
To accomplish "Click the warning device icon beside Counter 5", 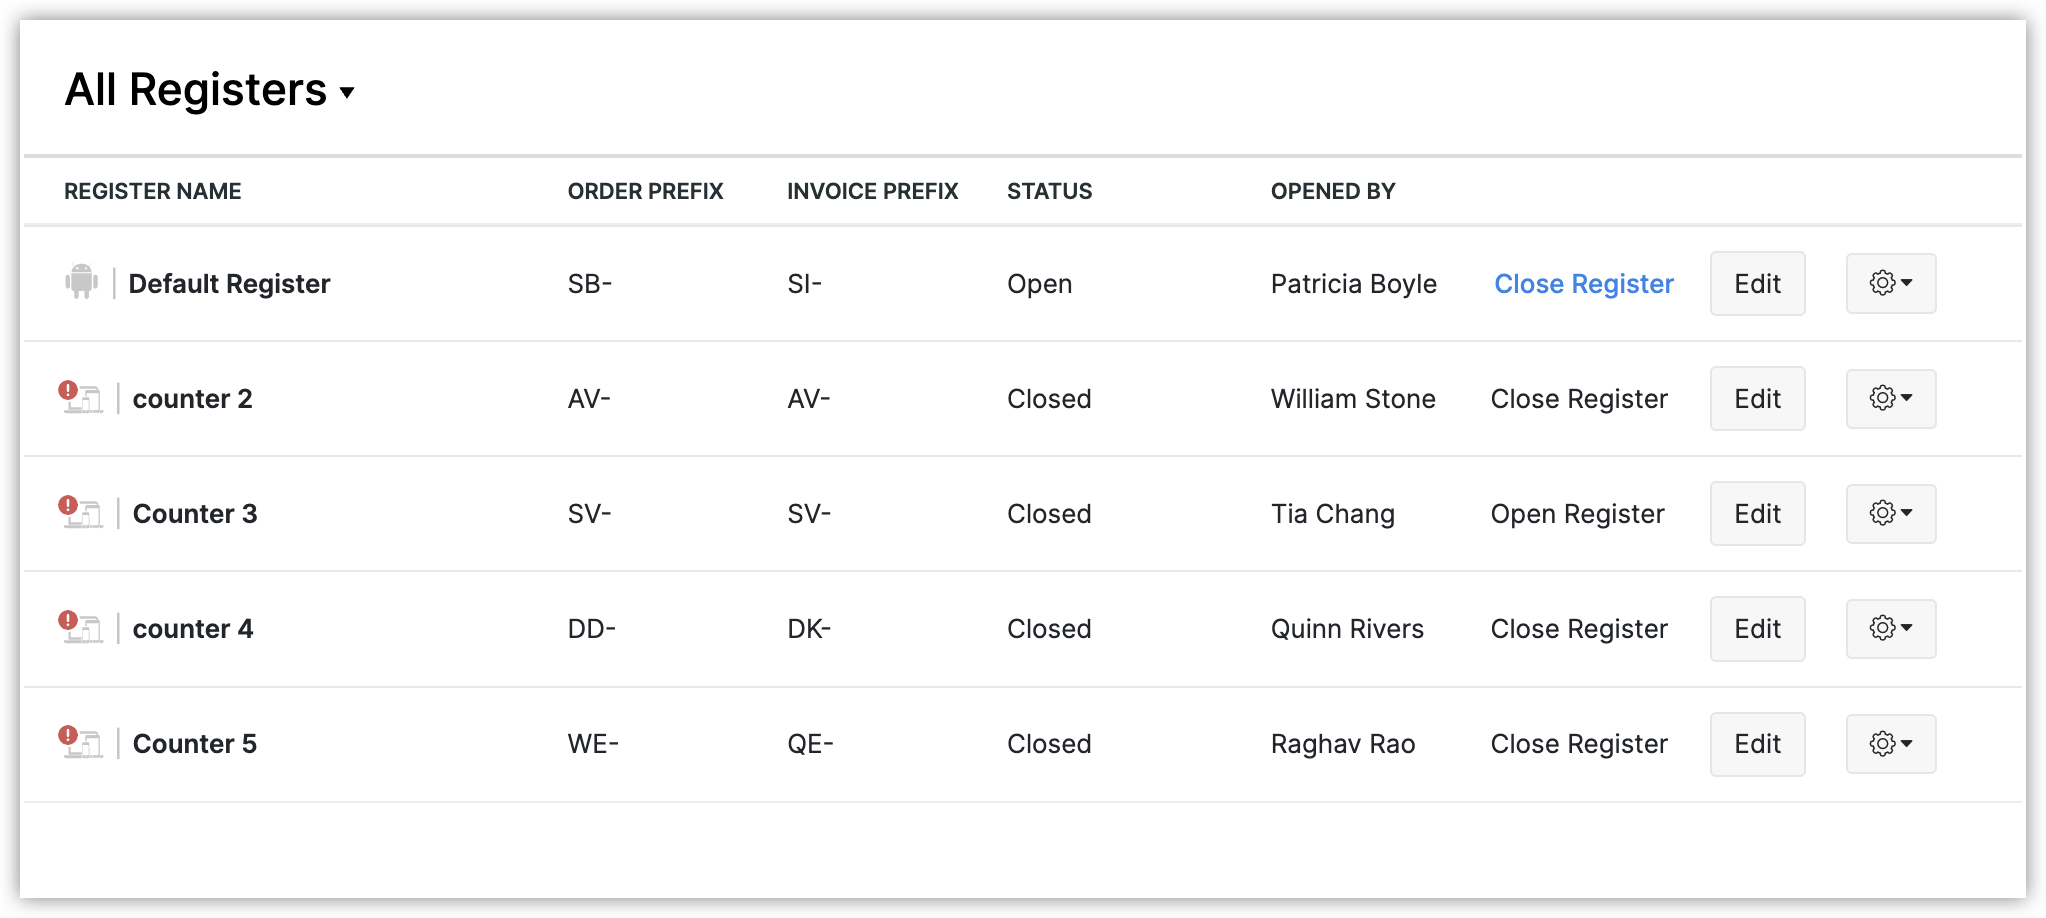I will [81, 743].
